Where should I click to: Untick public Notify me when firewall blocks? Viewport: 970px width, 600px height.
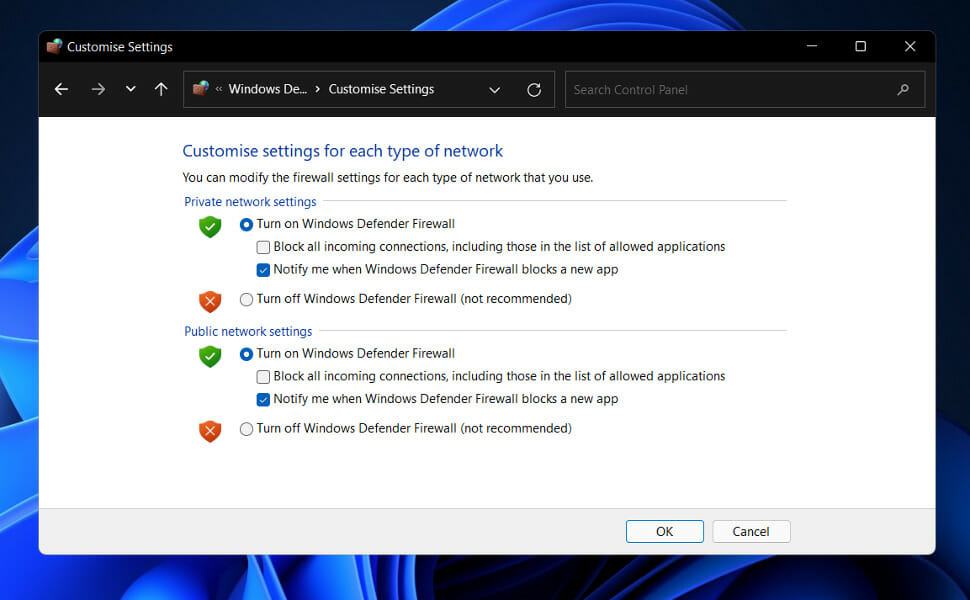click(x=263, y=400)
